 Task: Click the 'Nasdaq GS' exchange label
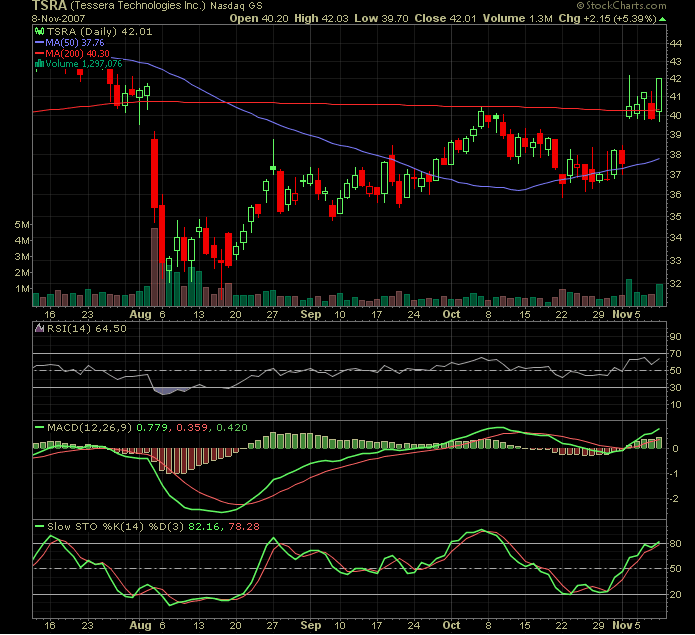[236, 6]
